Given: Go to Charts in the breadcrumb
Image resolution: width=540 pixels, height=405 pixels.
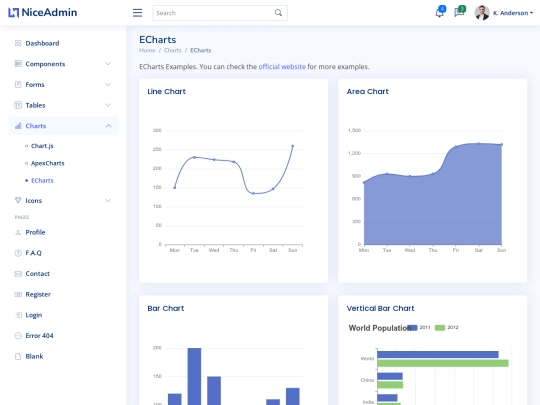Looking at the screenshot, I should 173,50.
